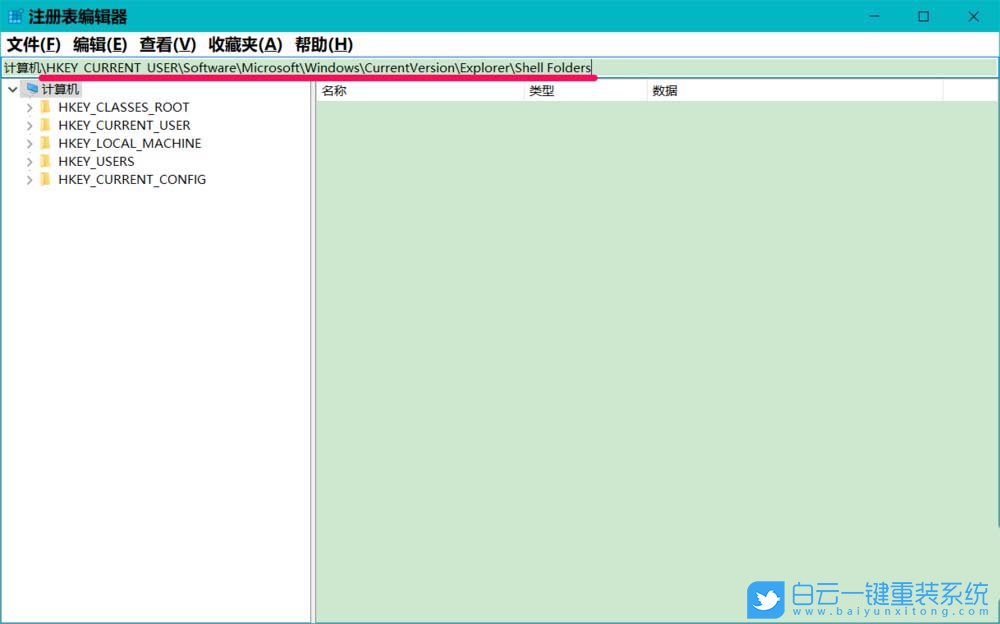The height and width of the screenshot is (624, 1000).
Task: Select the registry path address bar
Action: 500,67
